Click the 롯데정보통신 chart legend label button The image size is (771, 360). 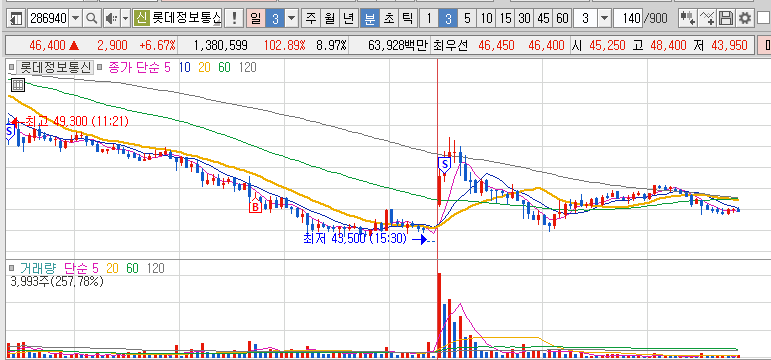54,67
